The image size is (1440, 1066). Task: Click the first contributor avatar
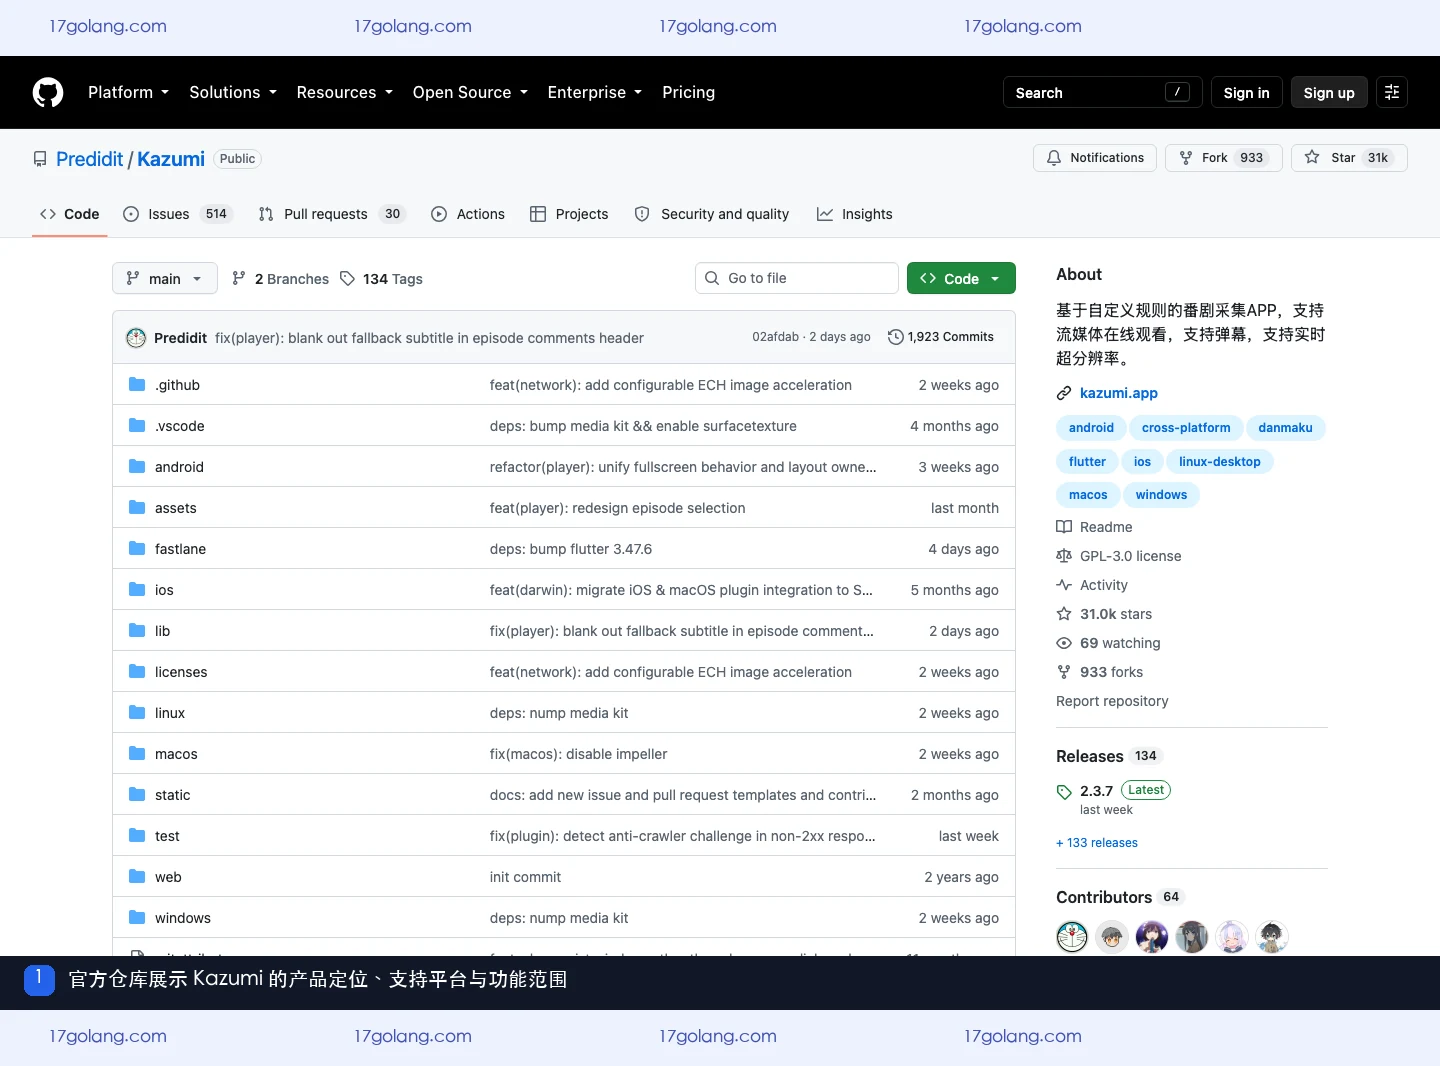pyautogui.click(x=1072, y=937)
